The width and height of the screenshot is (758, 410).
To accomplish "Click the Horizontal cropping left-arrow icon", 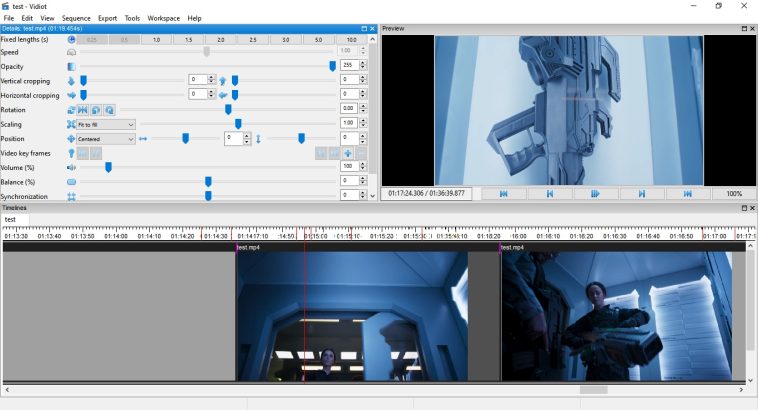I will tap(222, 96).
